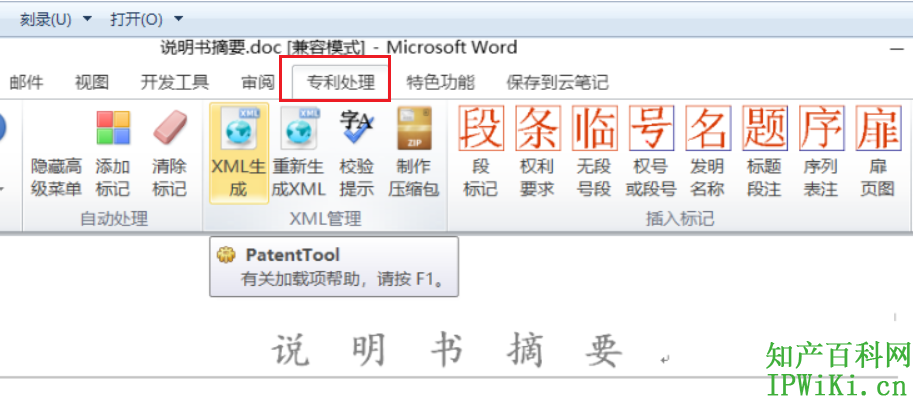Open the 保存到云笔记 tab
The image size is (913, 401).
[x=557, y=83]
